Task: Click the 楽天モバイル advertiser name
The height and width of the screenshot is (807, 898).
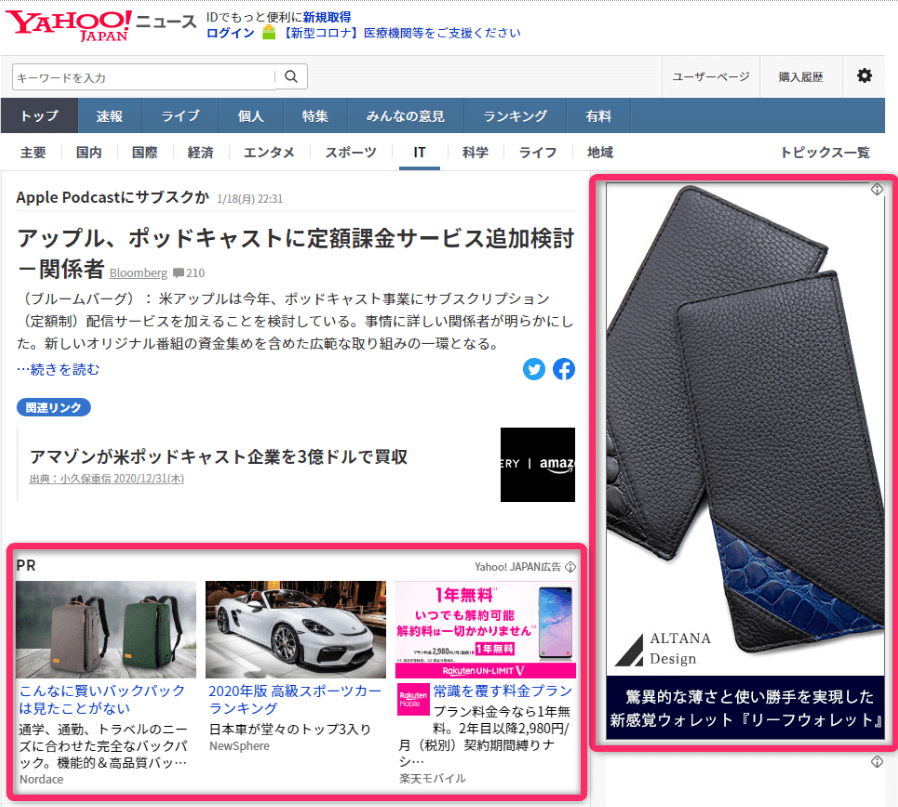Action: 432,778
